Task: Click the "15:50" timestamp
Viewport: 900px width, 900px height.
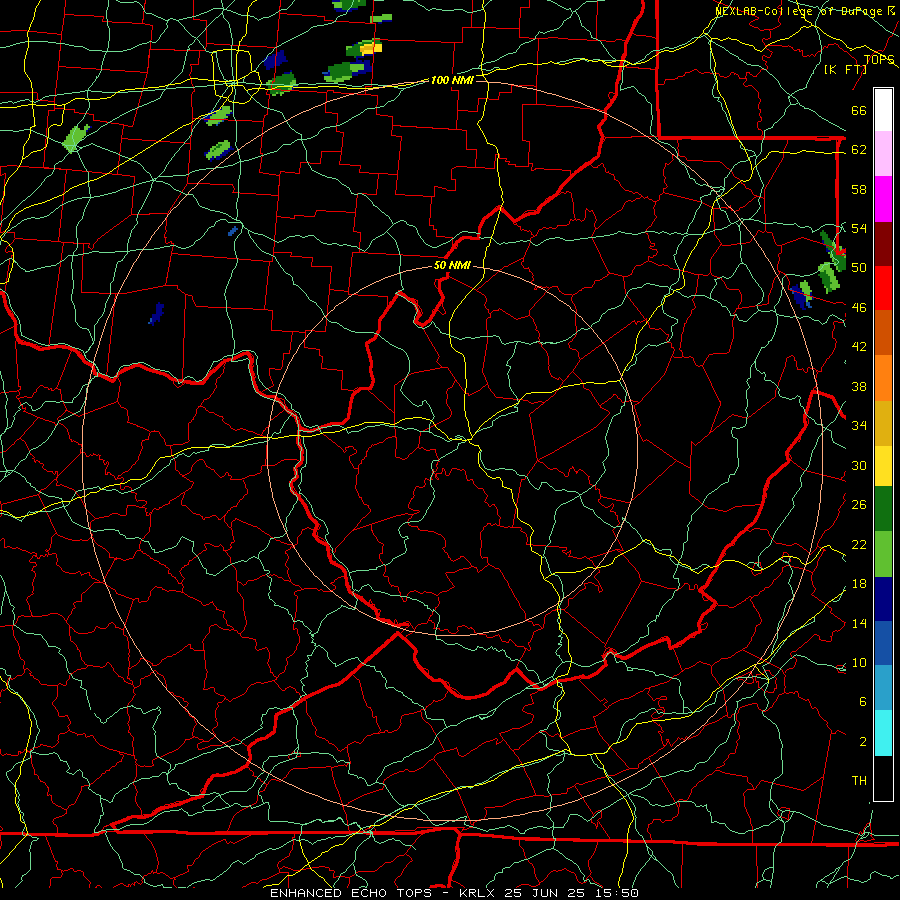Action: click(615, 893)
